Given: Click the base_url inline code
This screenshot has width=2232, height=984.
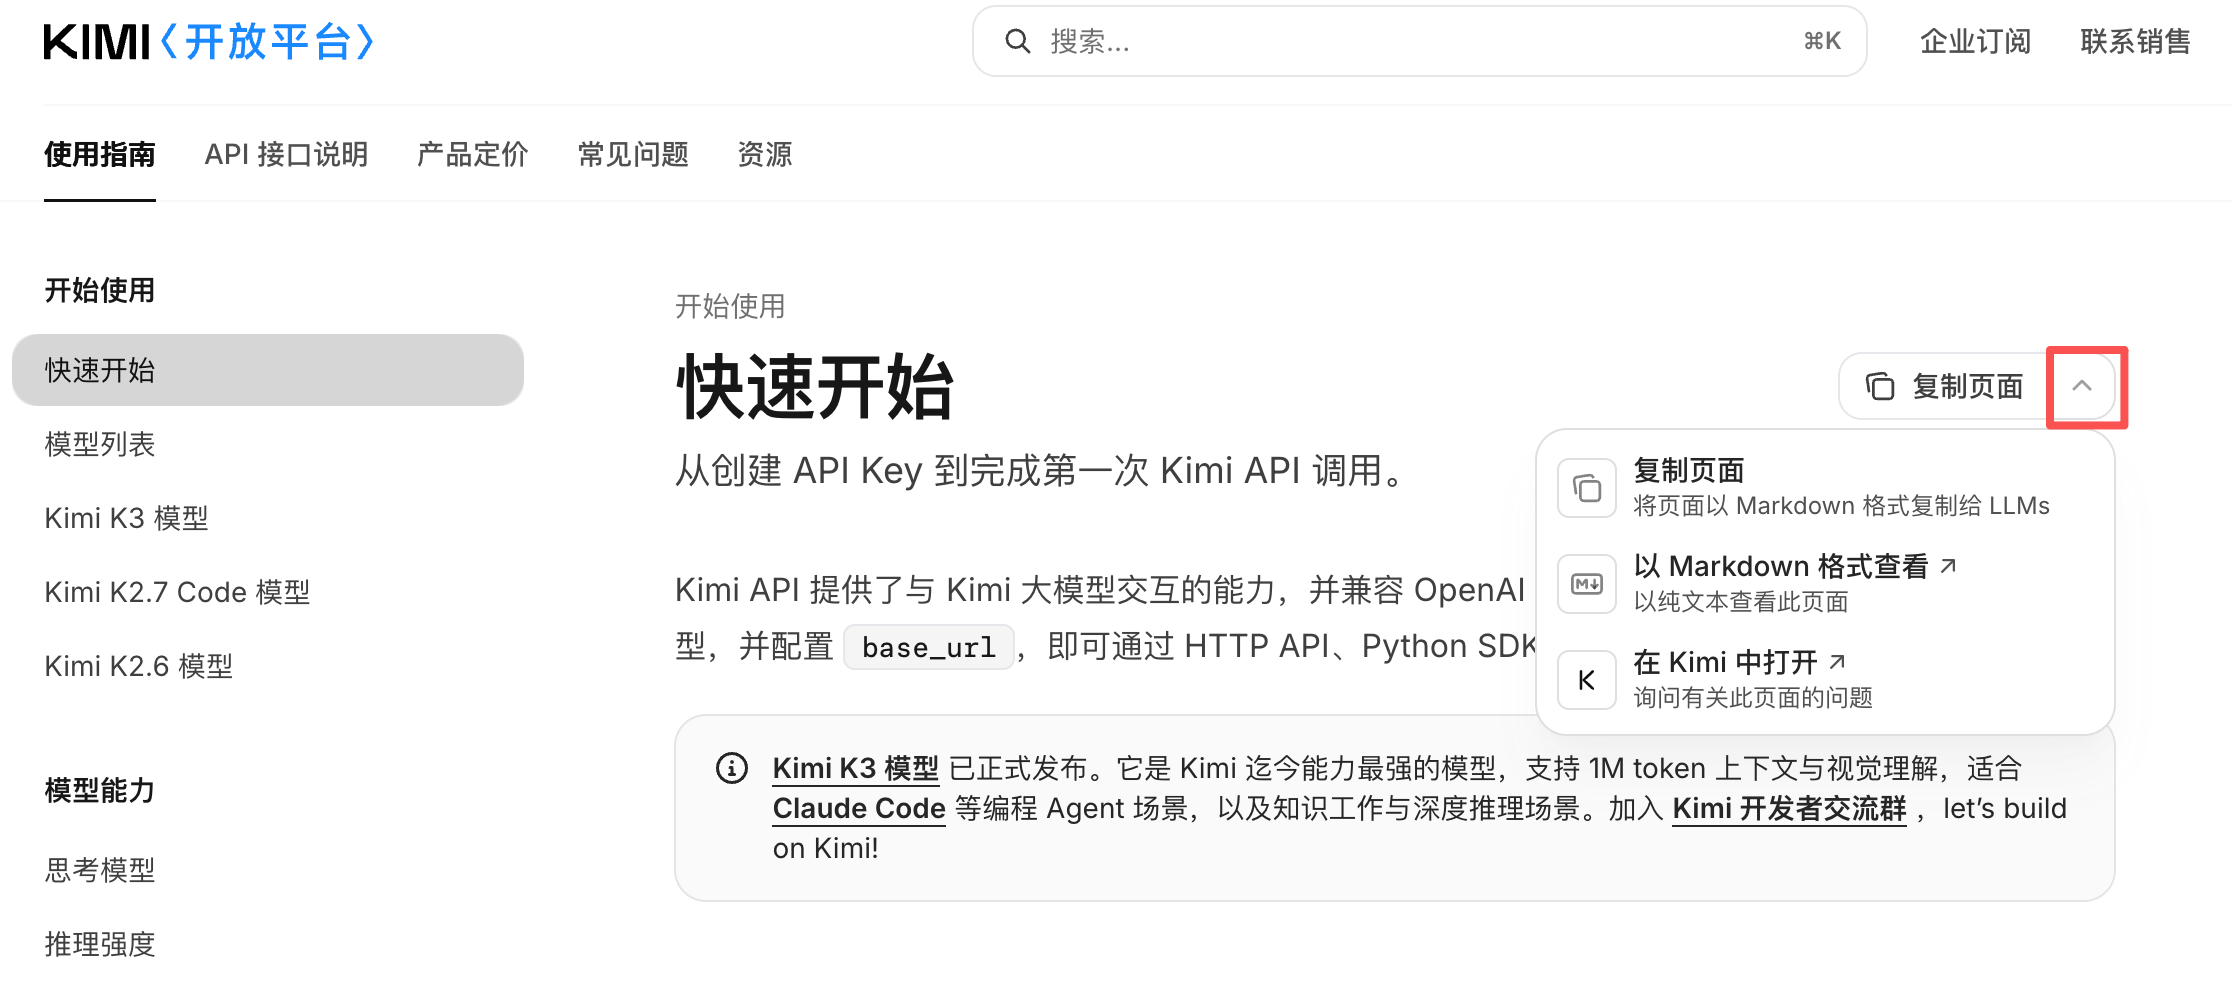Looking at the screenshot, I should point(929,647).
